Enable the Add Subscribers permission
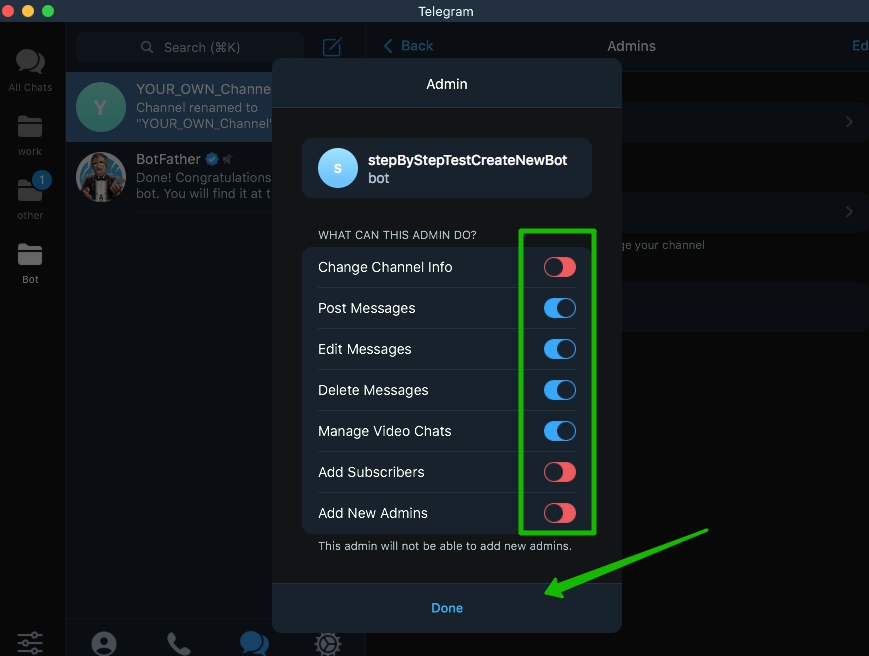869x656 pixels. point(560,472)
